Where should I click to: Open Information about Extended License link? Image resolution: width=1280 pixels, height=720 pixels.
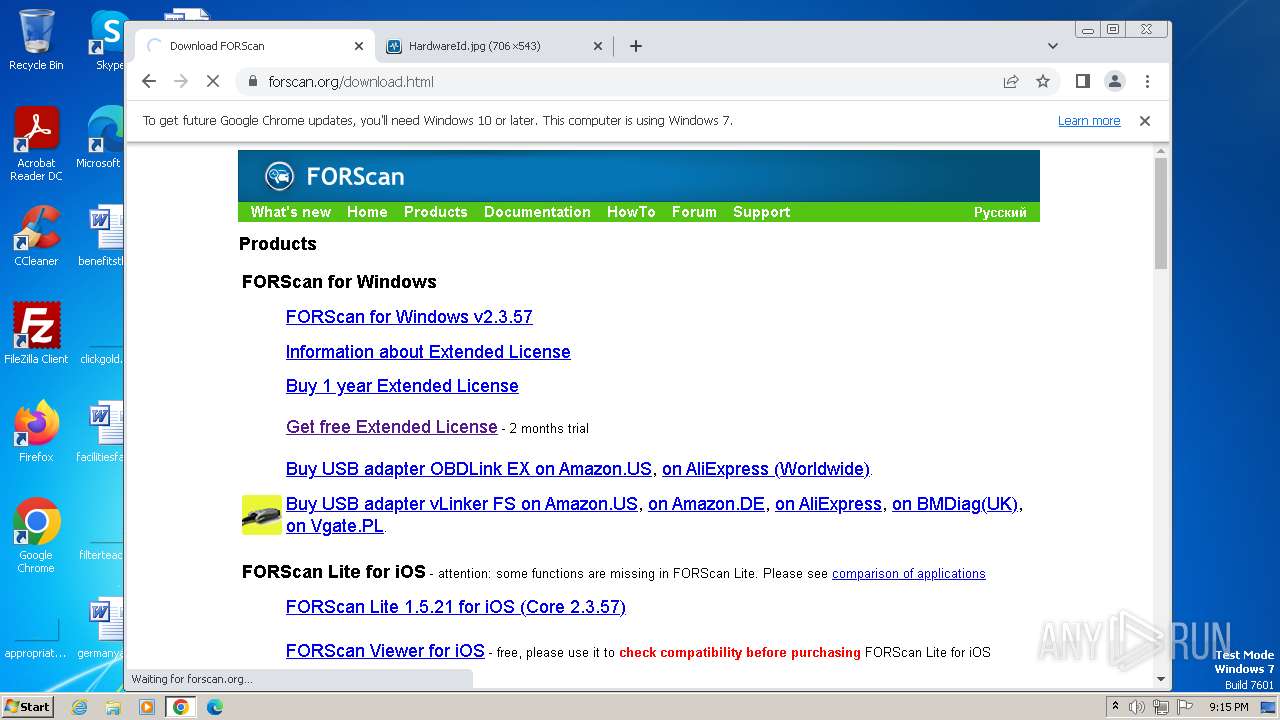(x=428, y=352)
